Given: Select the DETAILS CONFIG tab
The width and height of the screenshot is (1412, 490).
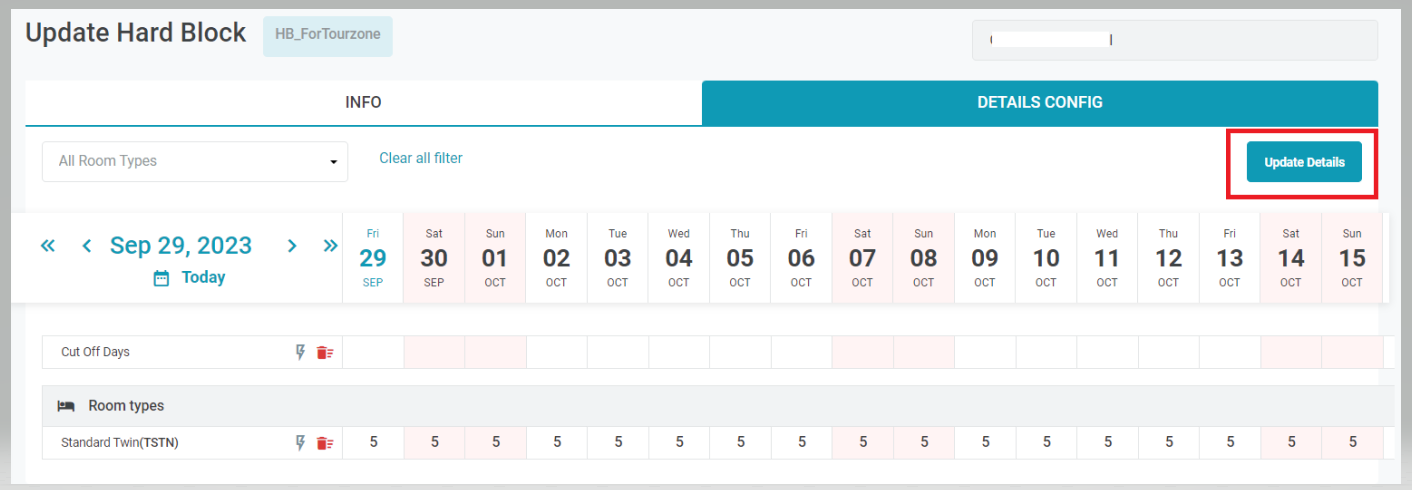Looking at the screenshot, I should (x=1040, y=103).
